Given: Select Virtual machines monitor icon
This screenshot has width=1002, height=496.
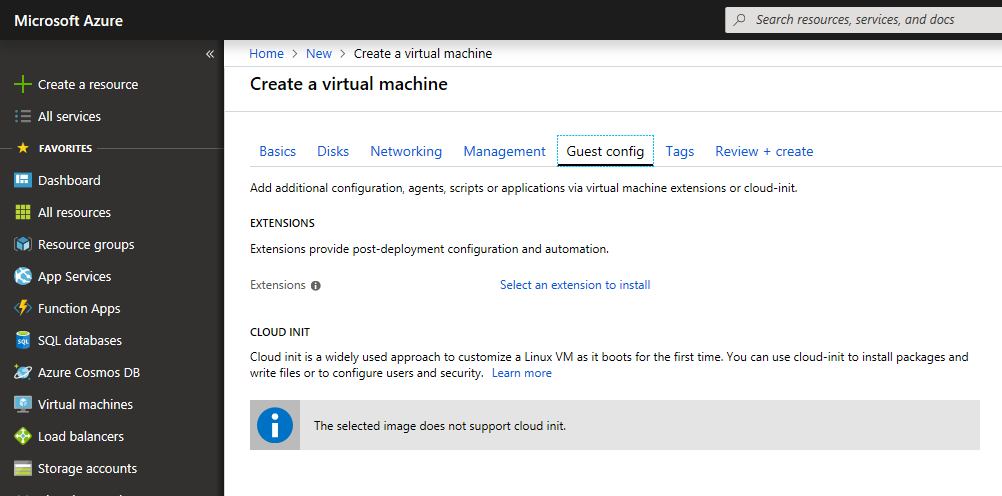Looking at the screenshot, I should (x=23, y=404).
